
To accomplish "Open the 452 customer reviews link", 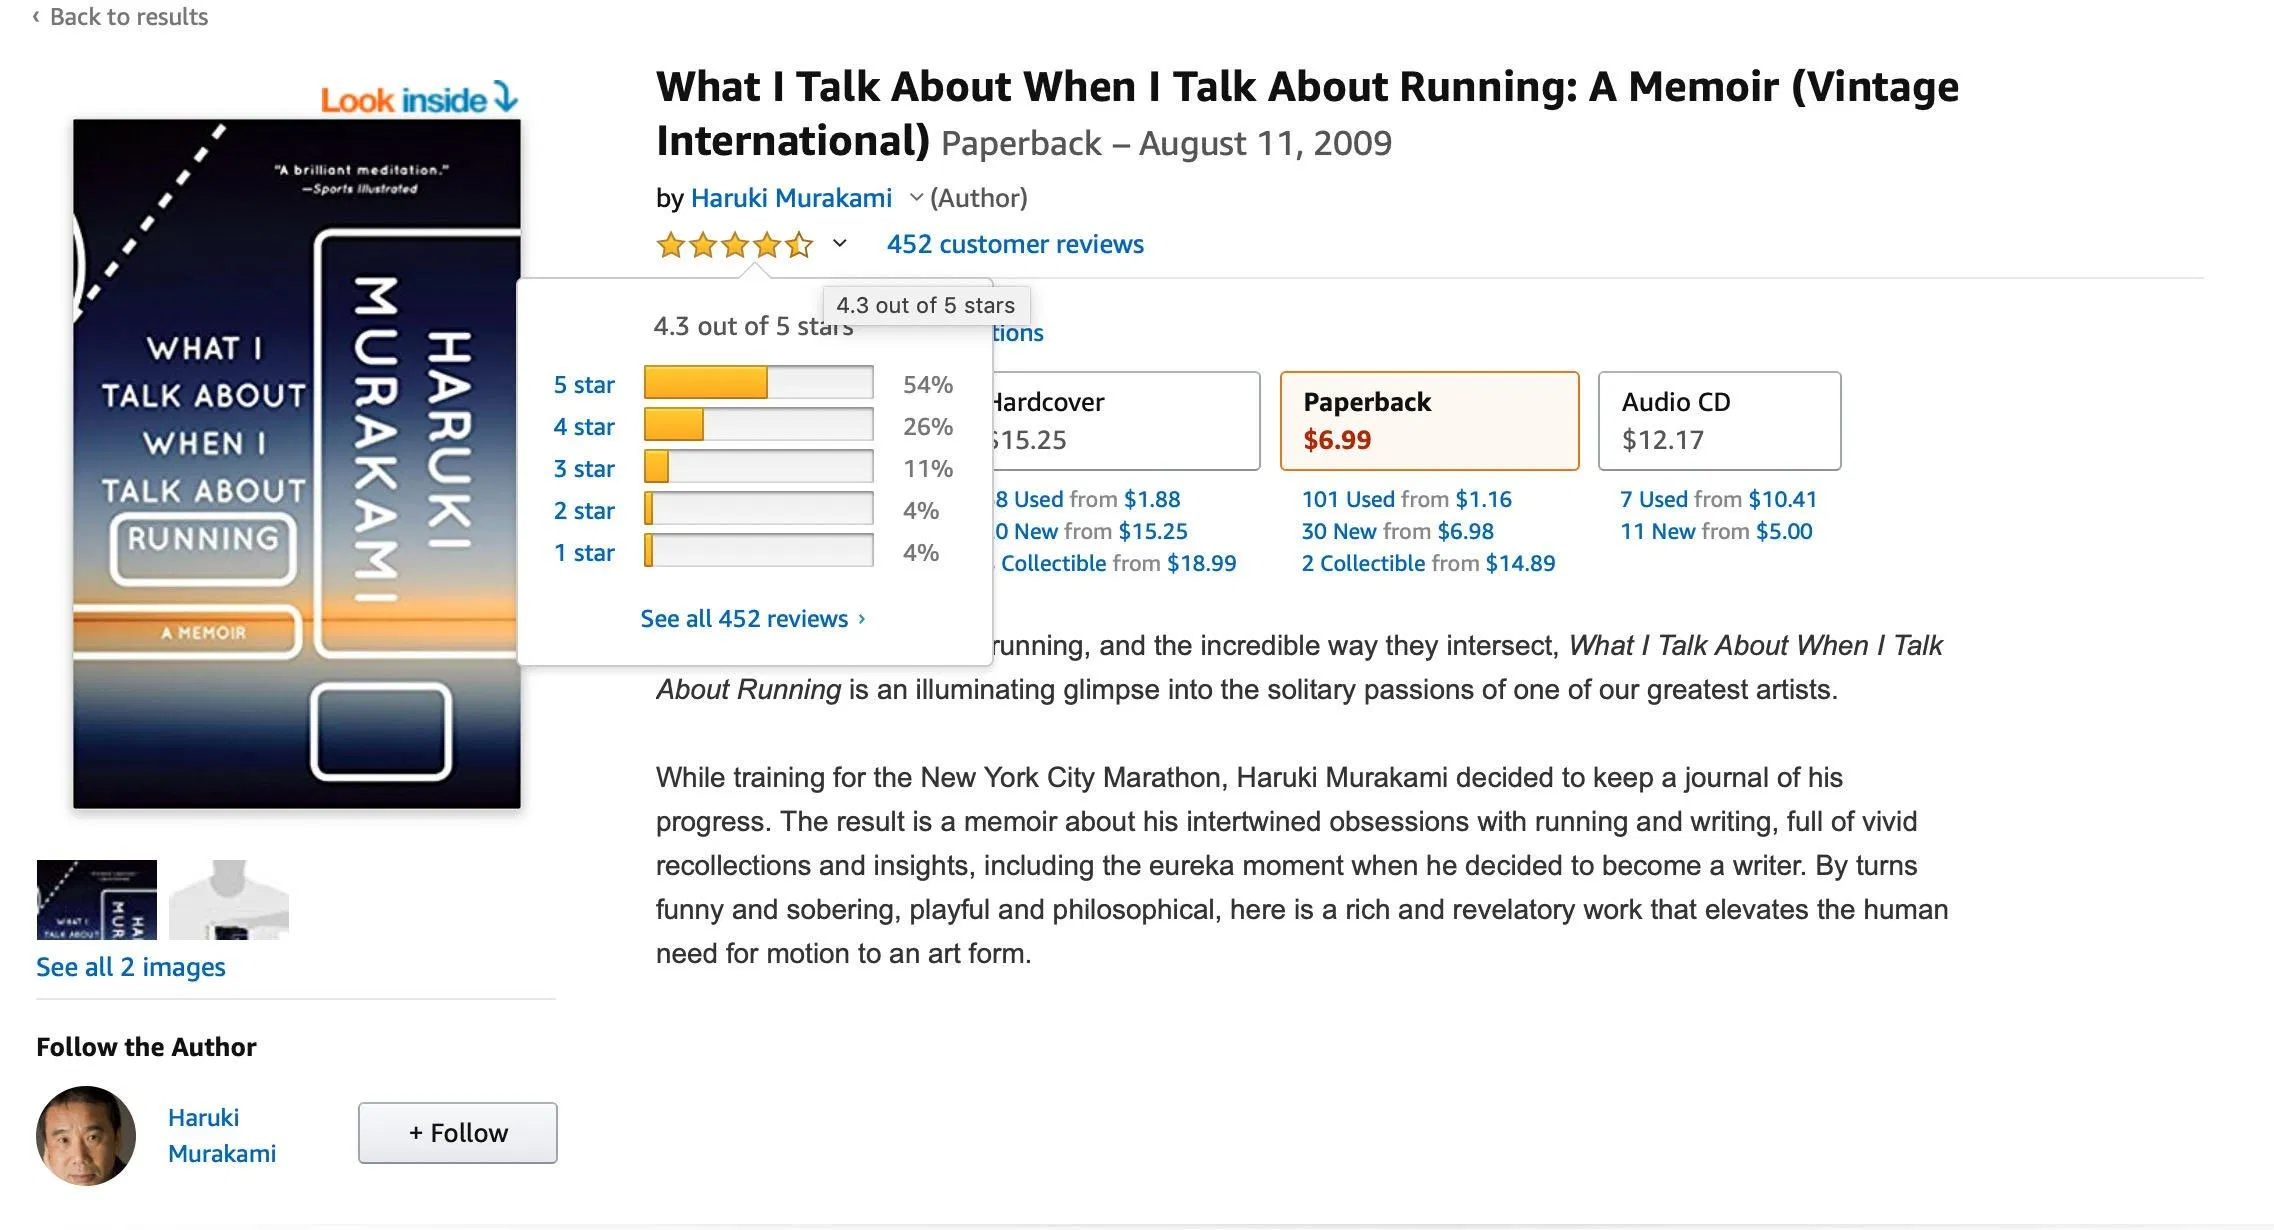I will (1015, 244).
